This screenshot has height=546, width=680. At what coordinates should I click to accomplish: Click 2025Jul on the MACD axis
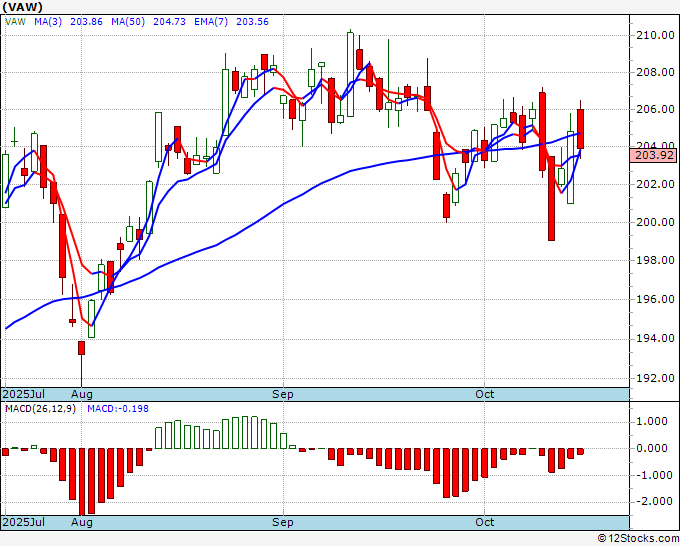tap(23, 522)
